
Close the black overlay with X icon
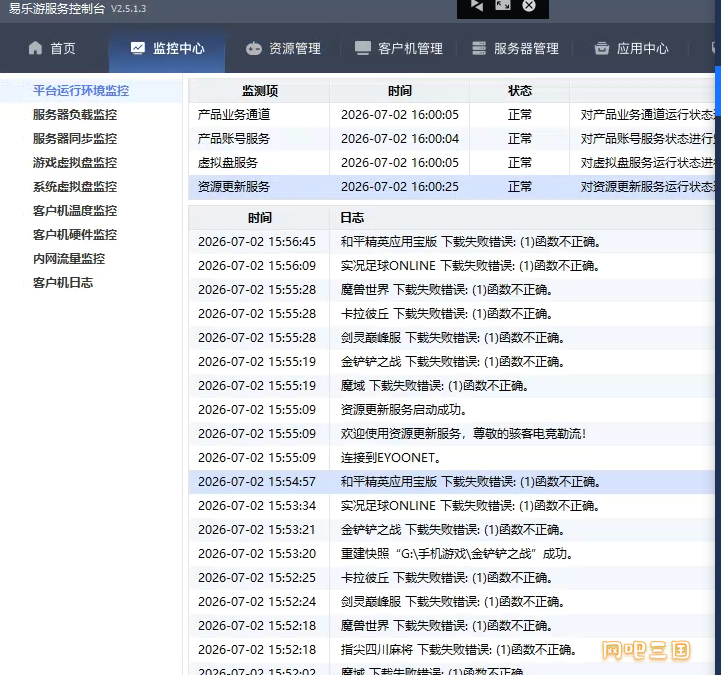tap(529, 6)
